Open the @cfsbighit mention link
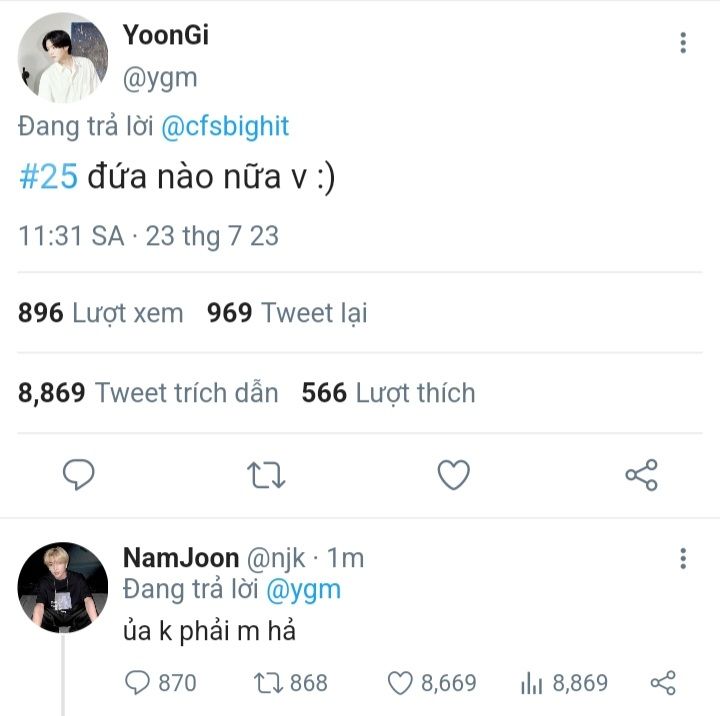The image size is (720, 716). [x=225, y=127]
